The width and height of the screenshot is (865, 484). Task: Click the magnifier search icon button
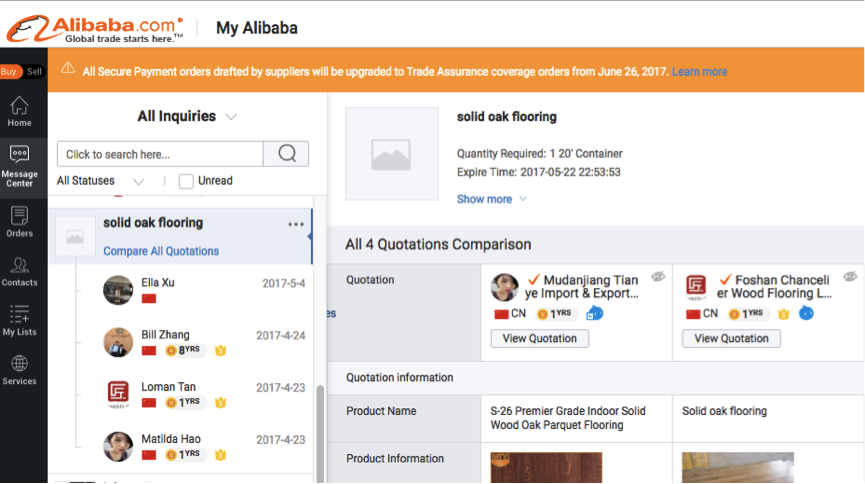pyautogui.click(x=286, y=153)
